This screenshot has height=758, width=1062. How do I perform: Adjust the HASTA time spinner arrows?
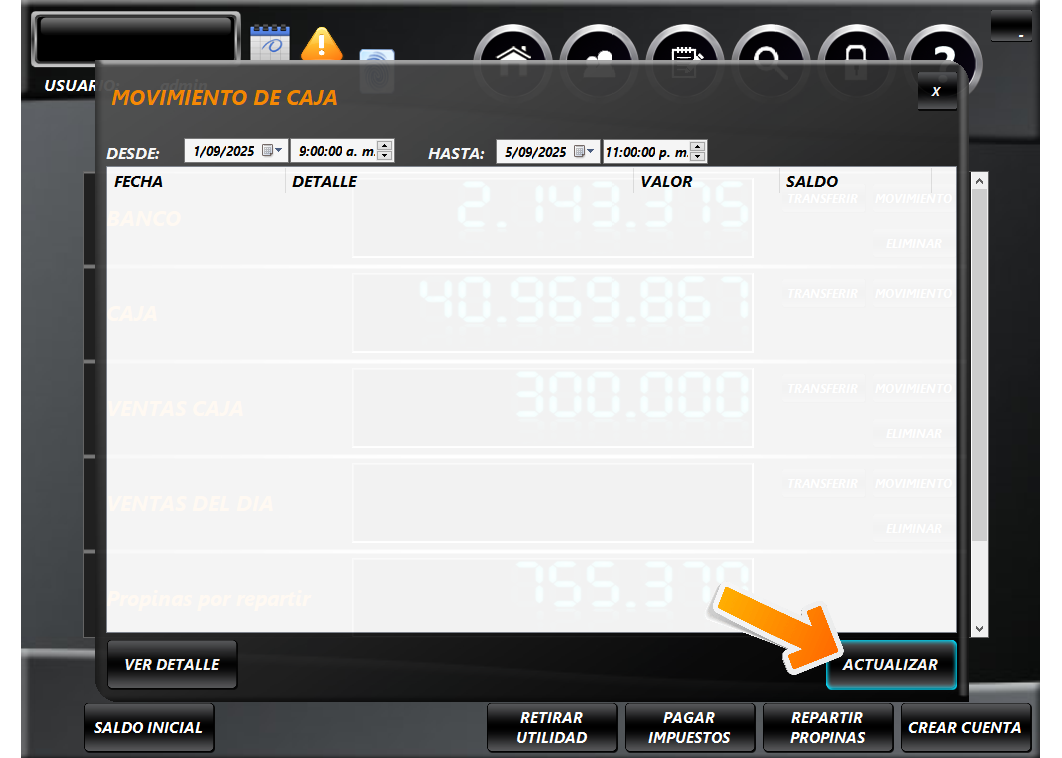[698, 152]
